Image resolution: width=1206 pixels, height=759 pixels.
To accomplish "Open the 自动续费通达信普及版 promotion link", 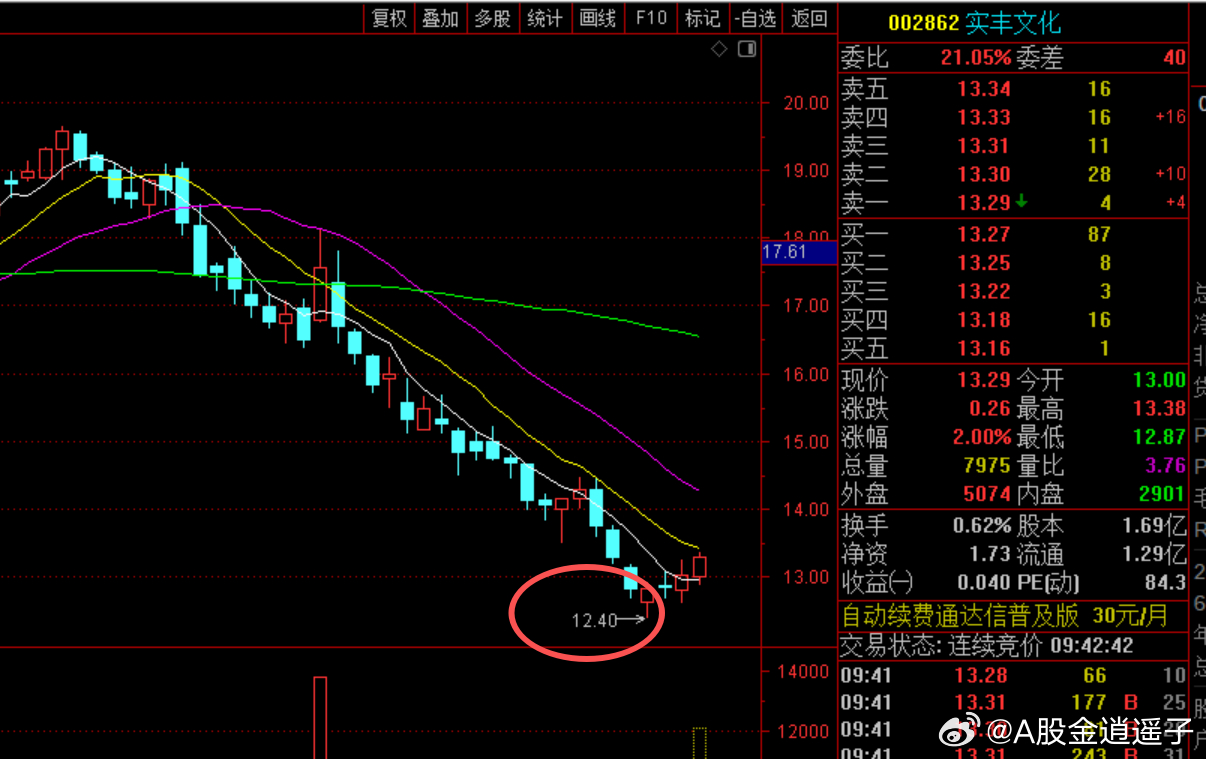I will 1005,615.
